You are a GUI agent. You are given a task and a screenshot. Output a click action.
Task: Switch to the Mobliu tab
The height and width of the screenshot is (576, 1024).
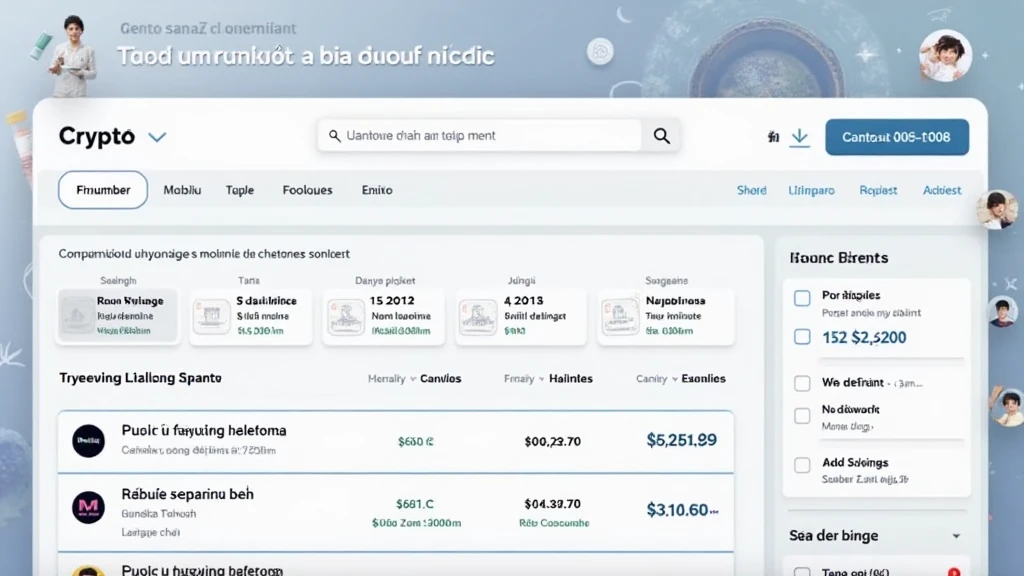pos(182,190)
